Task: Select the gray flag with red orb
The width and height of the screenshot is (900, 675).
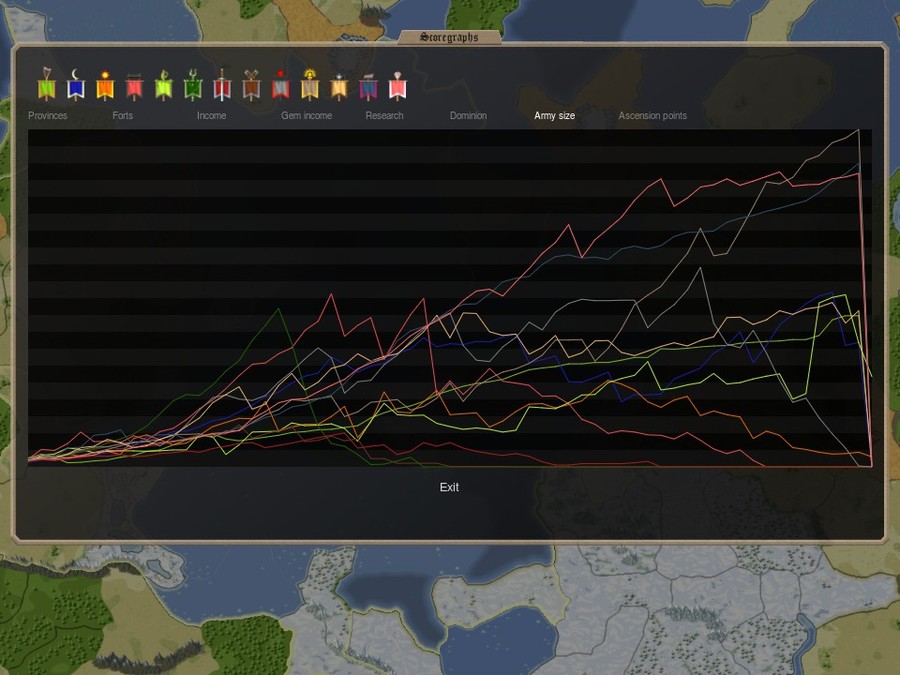Action: [x=281, y=85]
